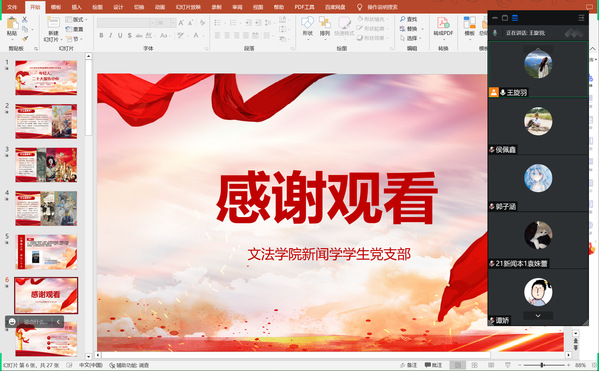This screenshot has height=371, width=599.
Task: Click the New Slide icon
Action: tap(53, 23)
